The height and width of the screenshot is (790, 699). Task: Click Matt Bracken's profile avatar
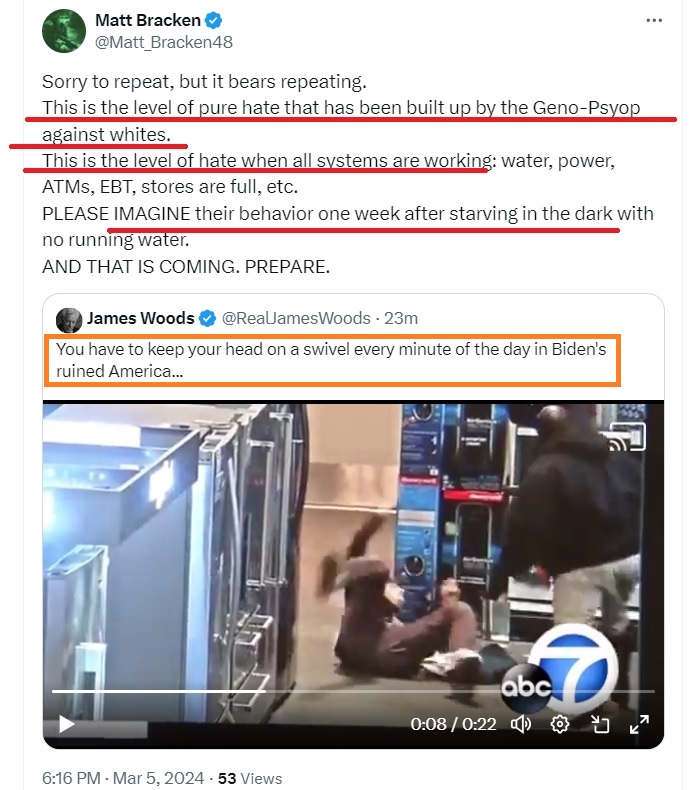tap(64, 31)
